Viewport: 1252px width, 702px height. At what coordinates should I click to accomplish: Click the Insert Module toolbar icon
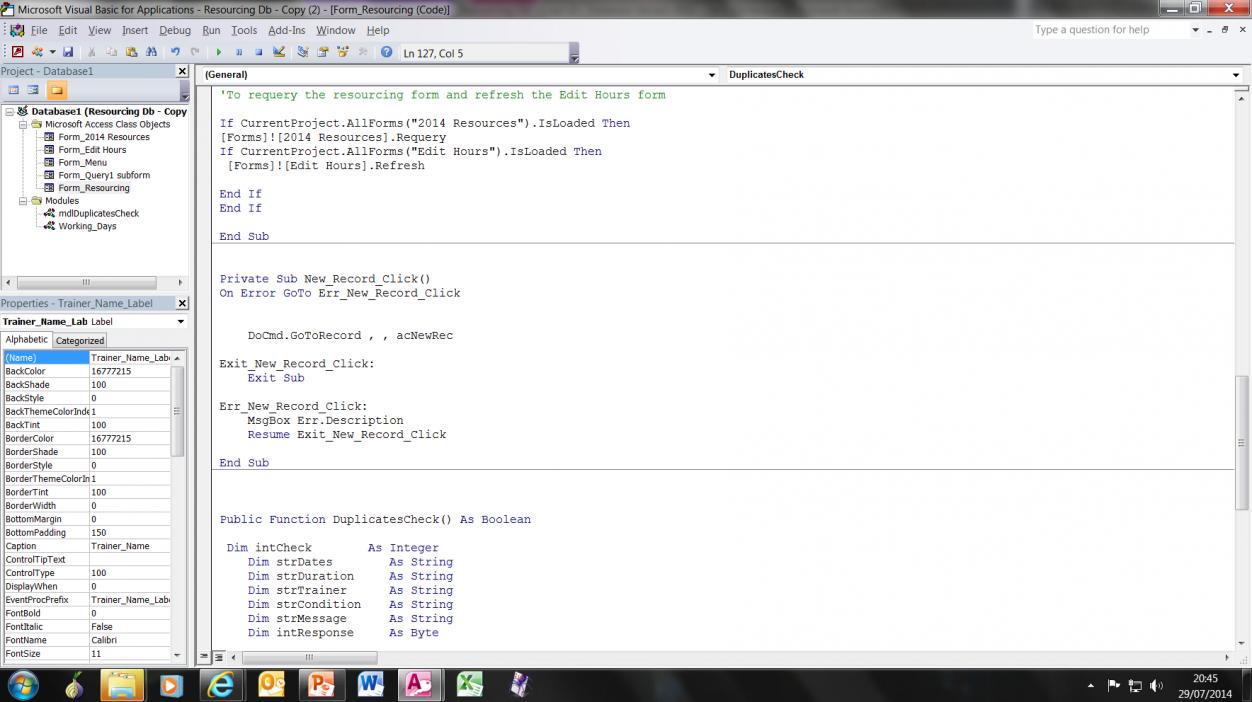37,52
